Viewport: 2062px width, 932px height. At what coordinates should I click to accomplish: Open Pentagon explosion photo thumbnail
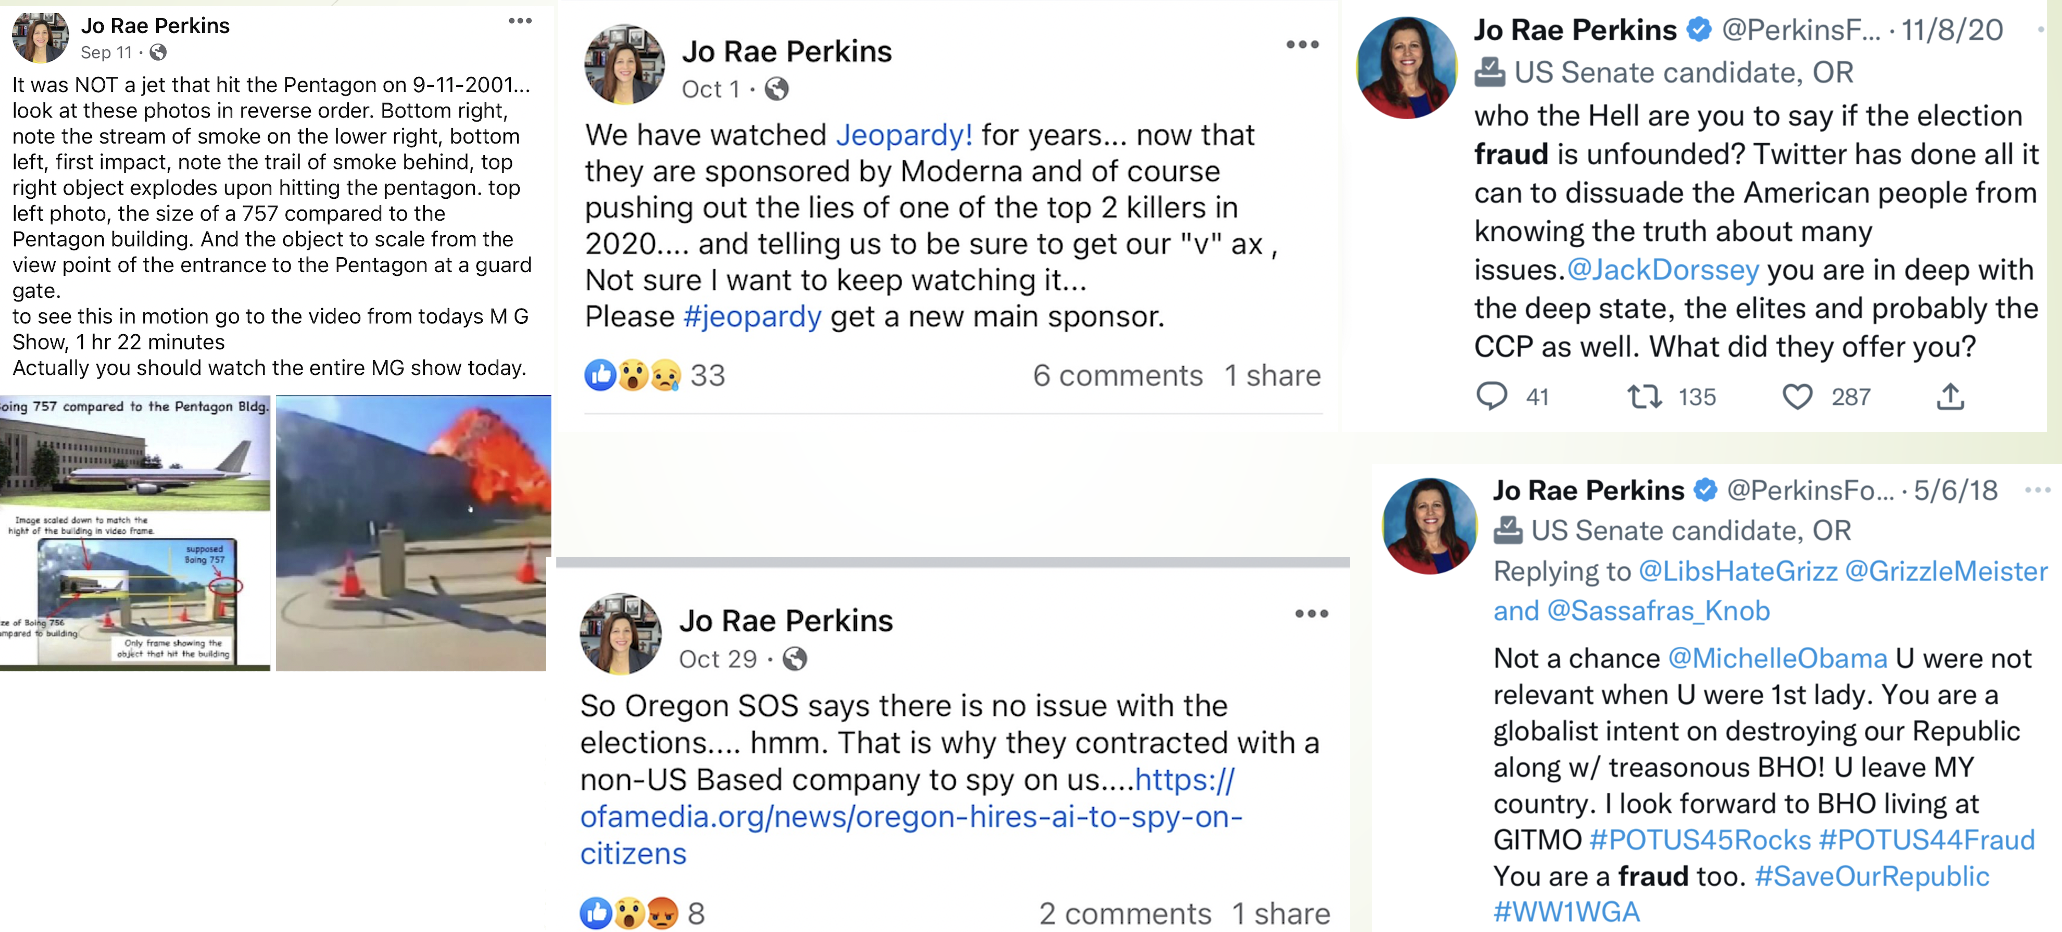coord(412,533)
